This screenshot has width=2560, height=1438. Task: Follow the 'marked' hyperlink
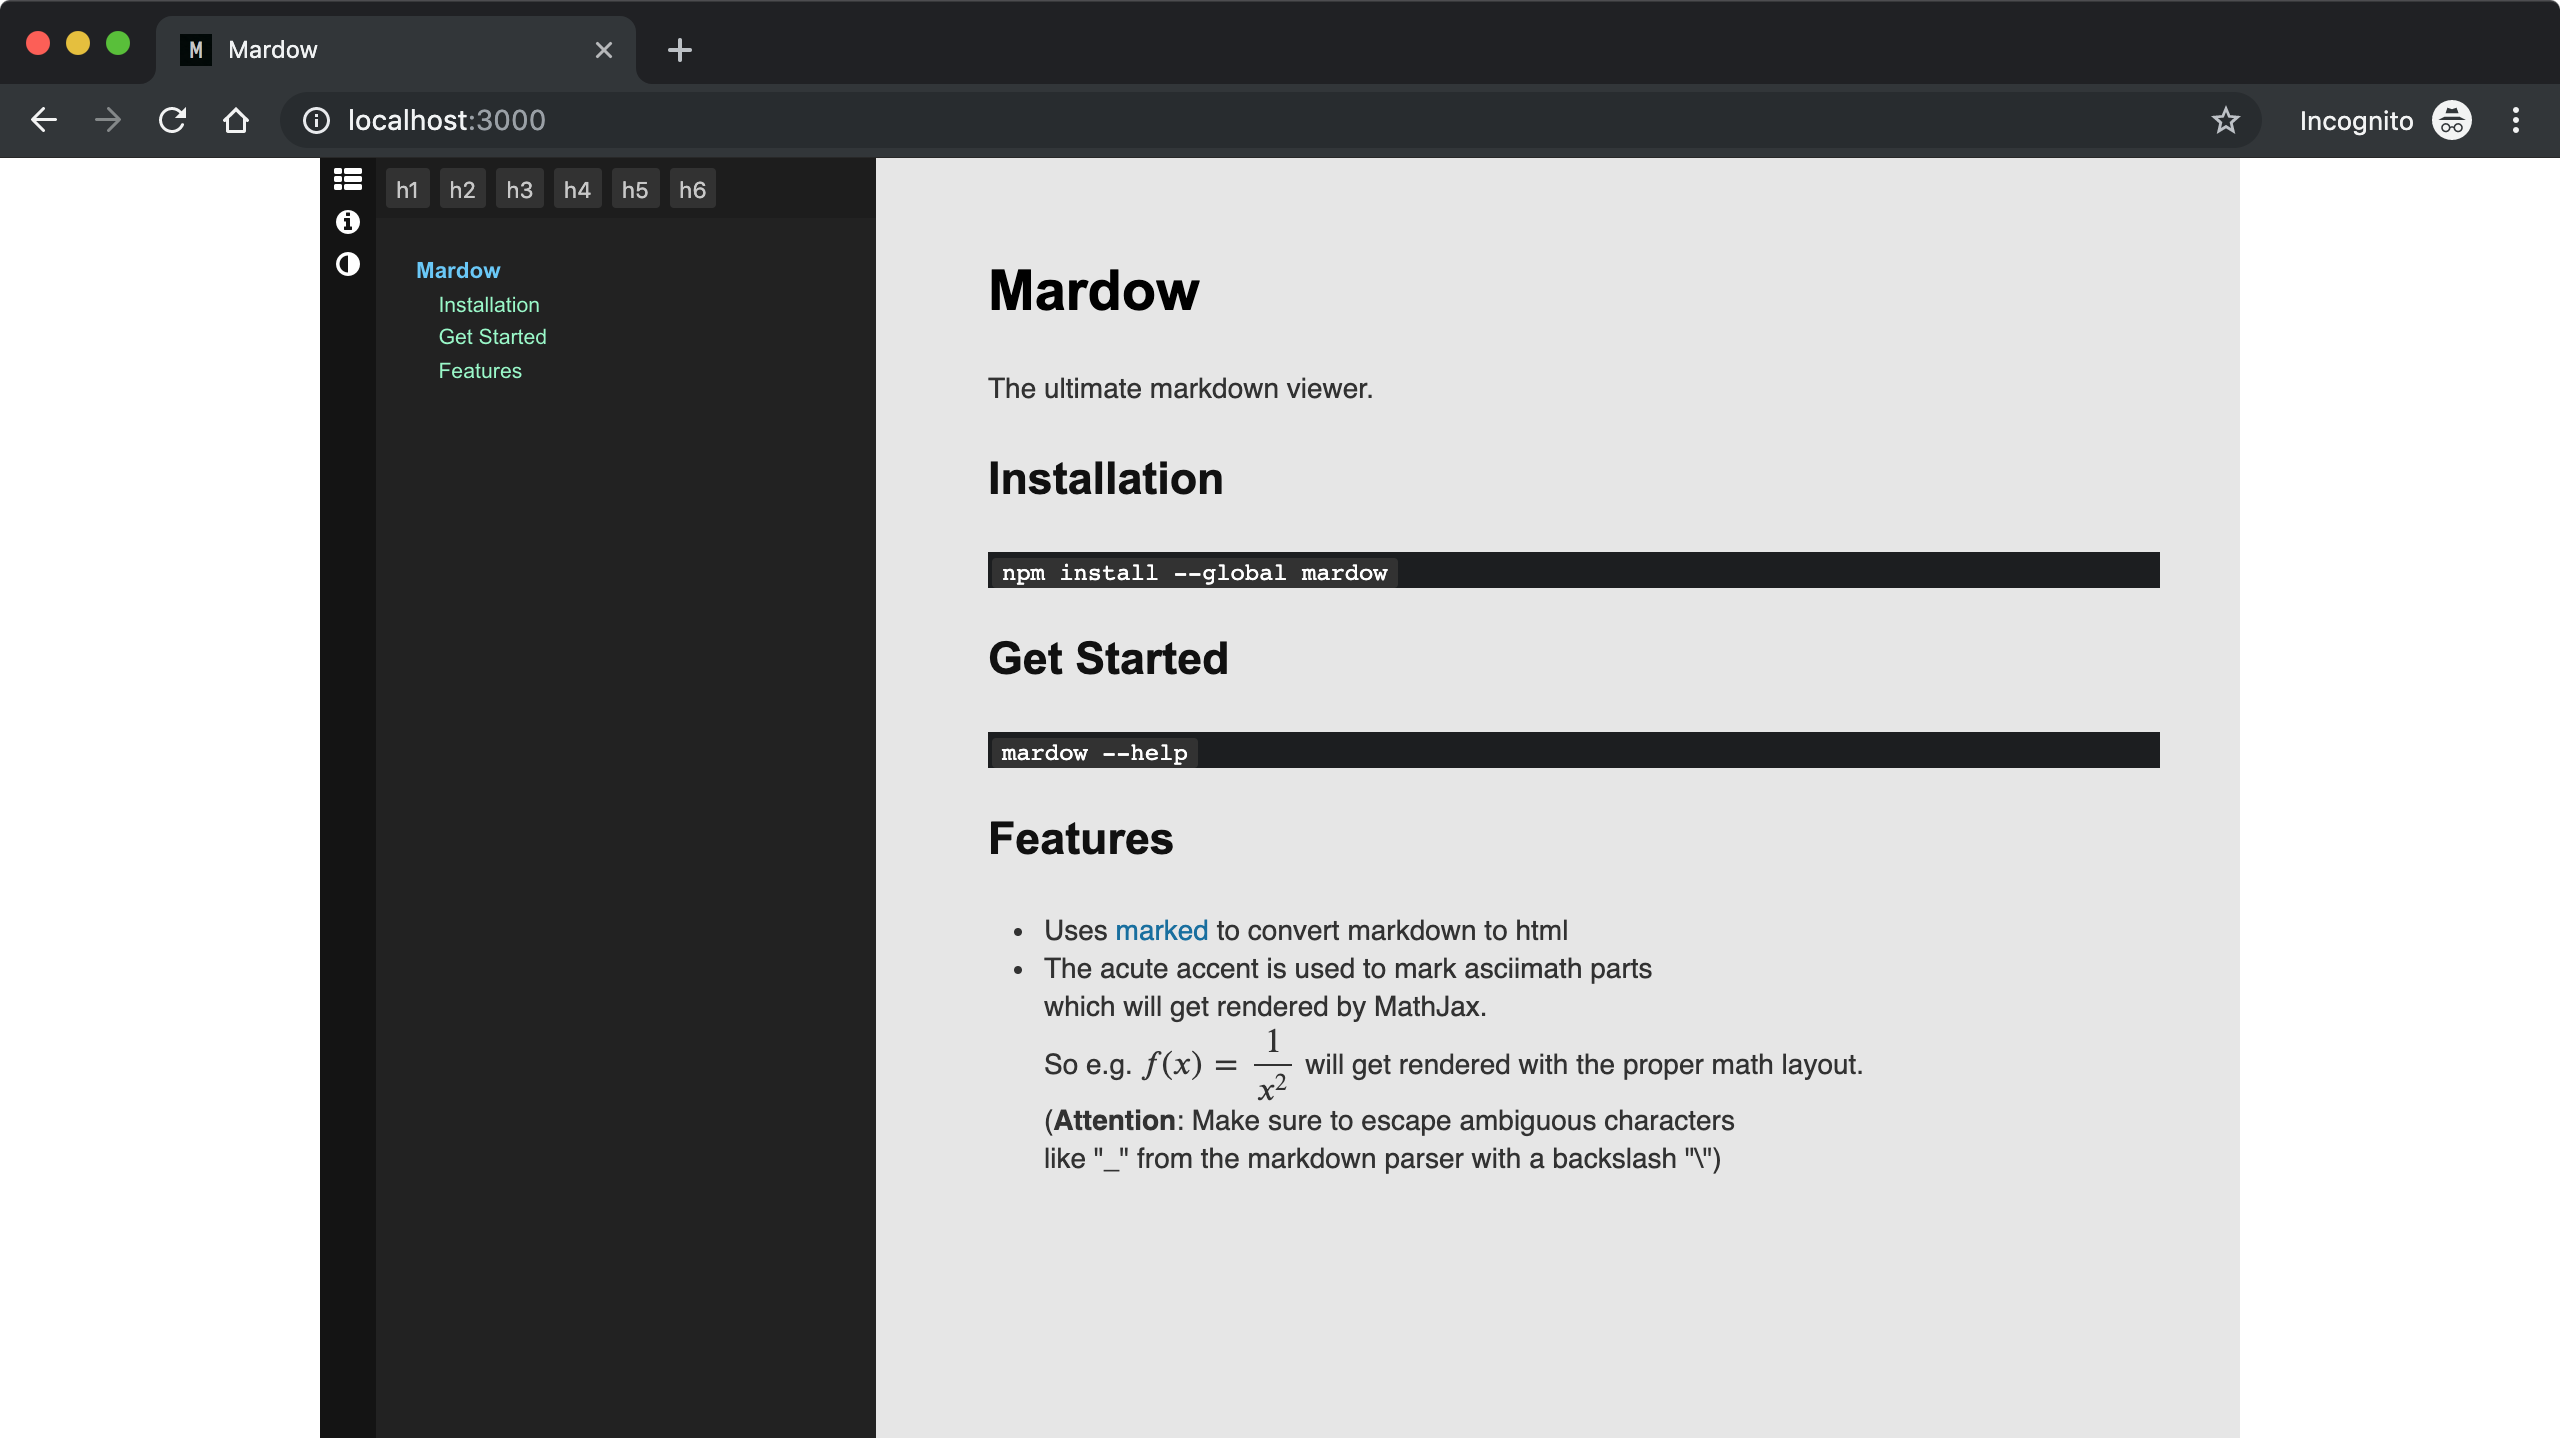click(x=1161, y=931)
